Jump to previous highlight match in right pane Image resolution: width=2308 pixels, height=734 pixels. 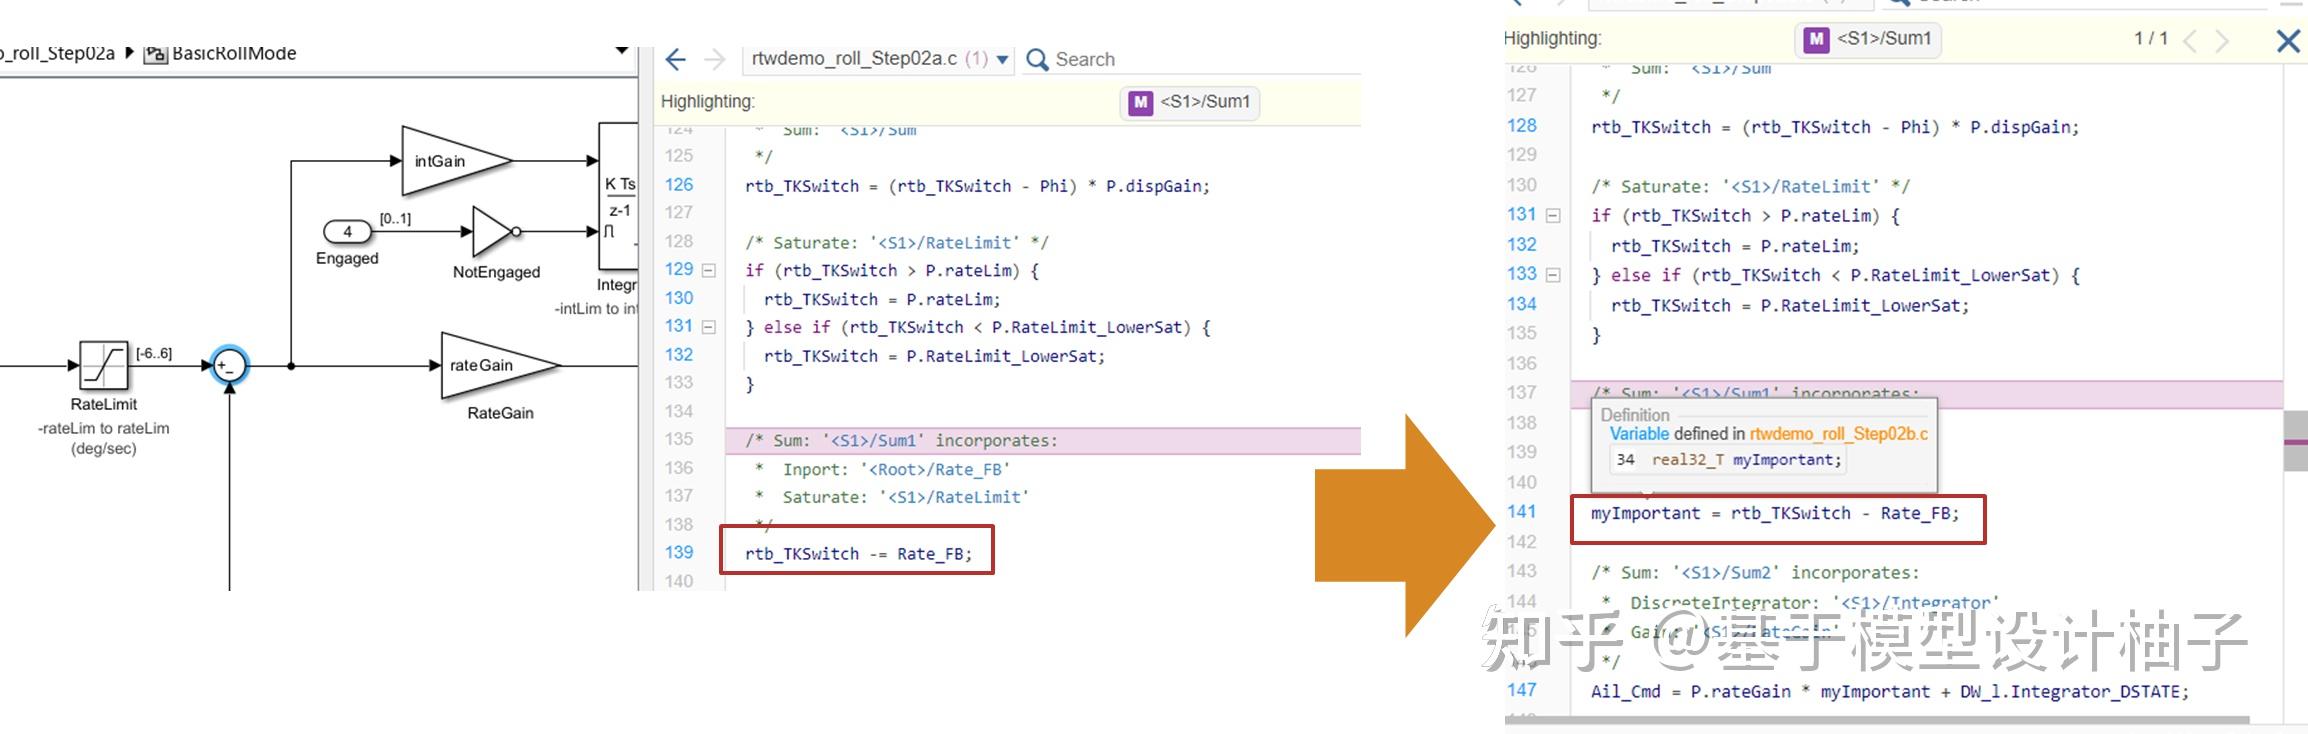tap(2190, 40)
